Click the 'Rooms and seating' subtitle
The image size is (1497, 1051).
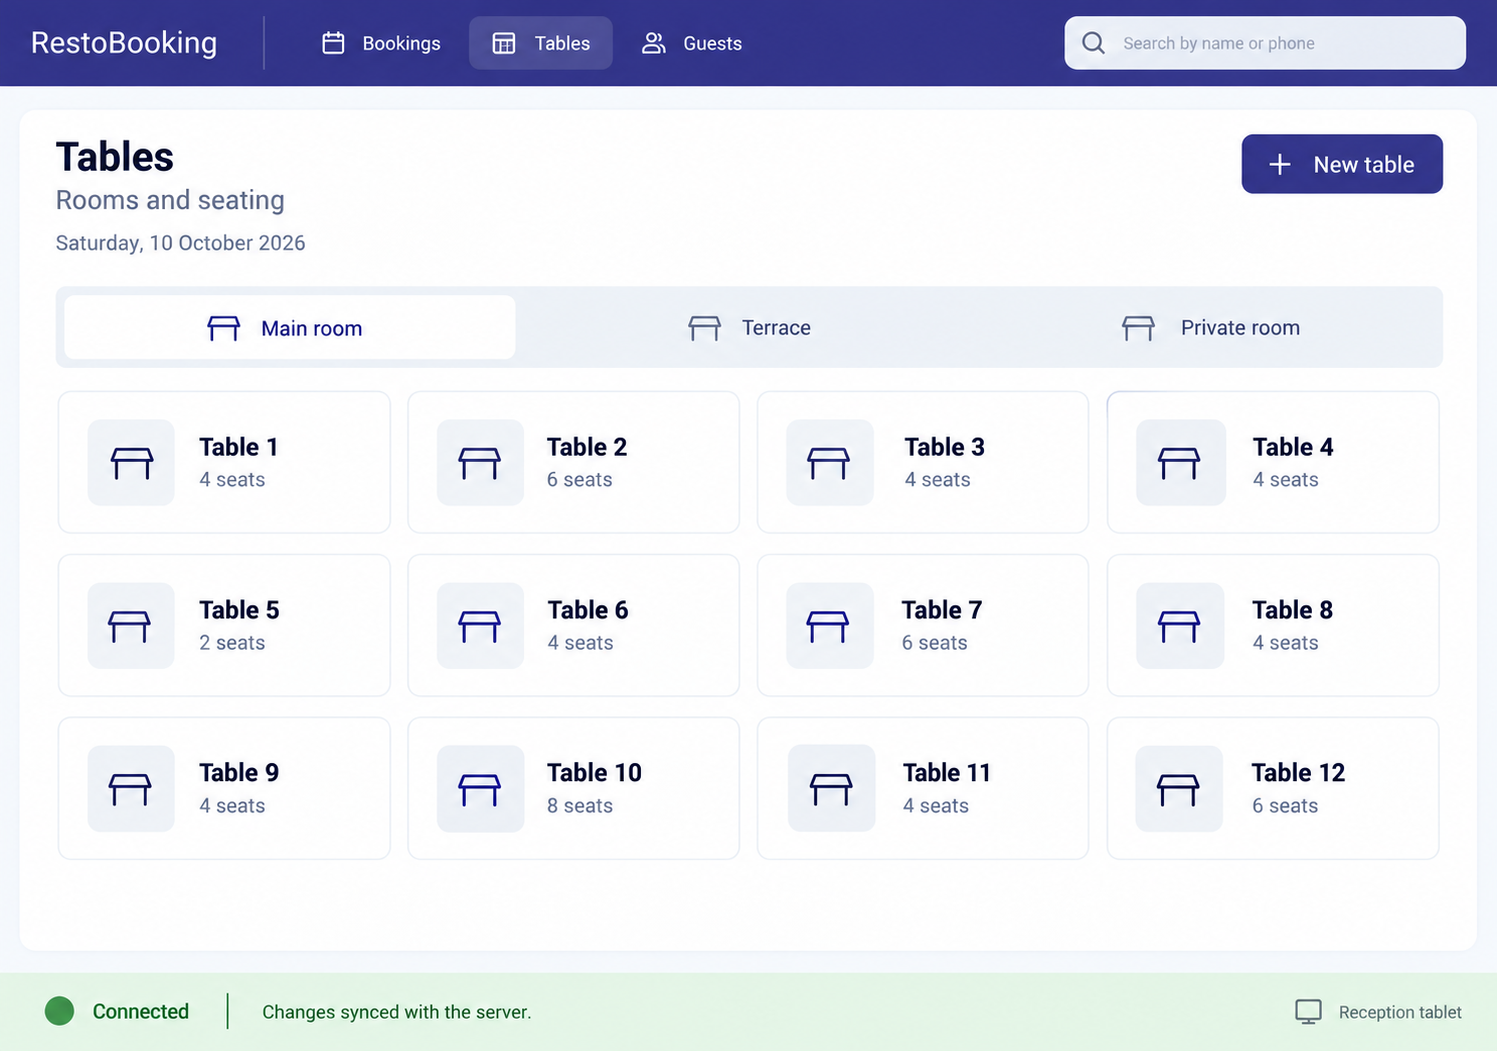pos(170,200)
